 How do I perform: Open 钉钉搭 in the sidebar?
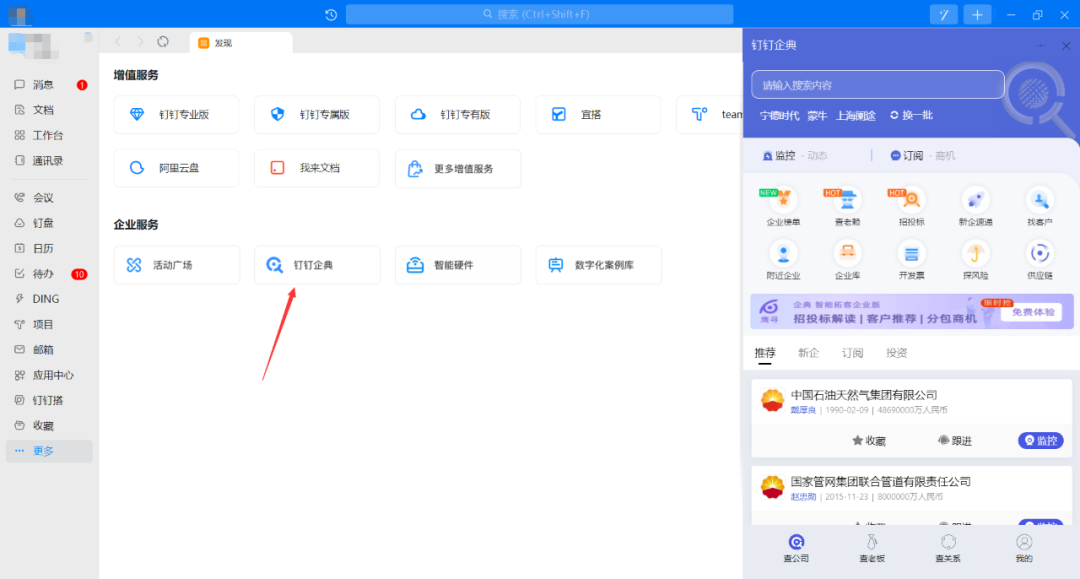49,401
